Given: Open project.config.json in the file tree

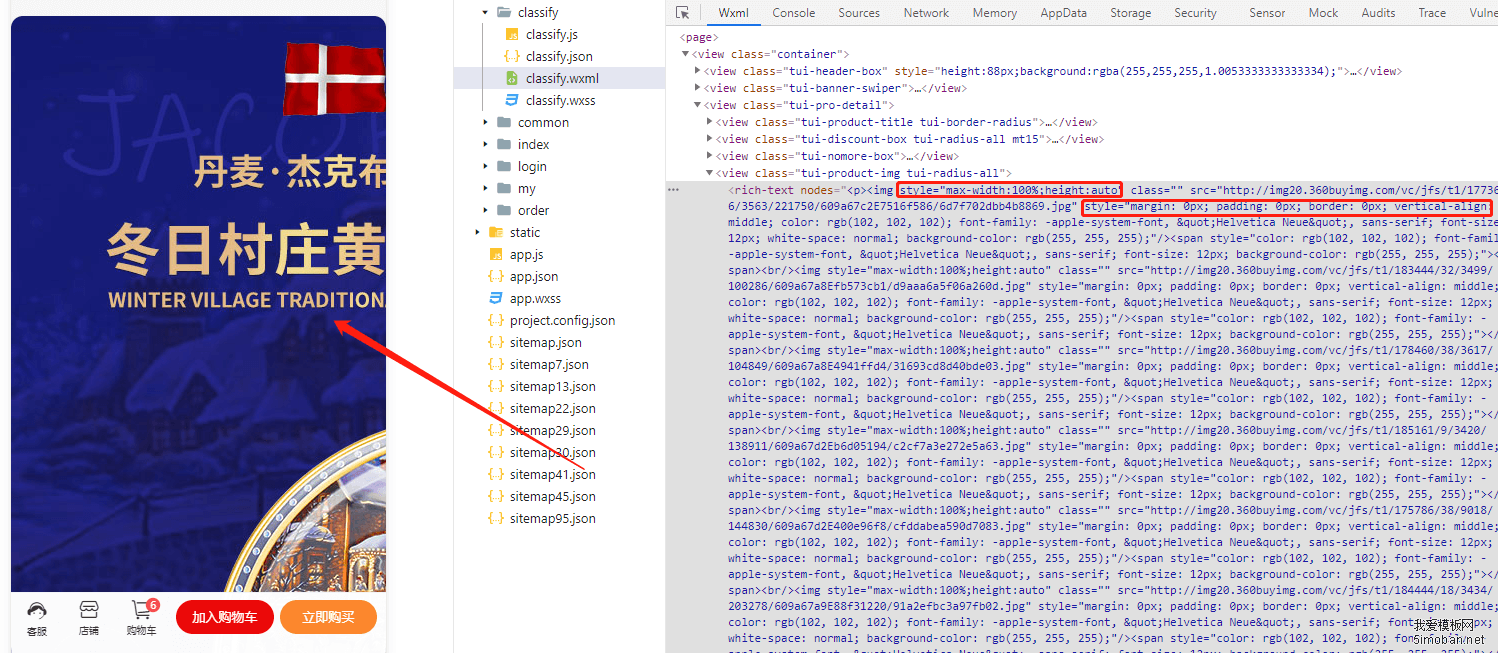Looking at the screenshot, I should (x=562, y=321).
